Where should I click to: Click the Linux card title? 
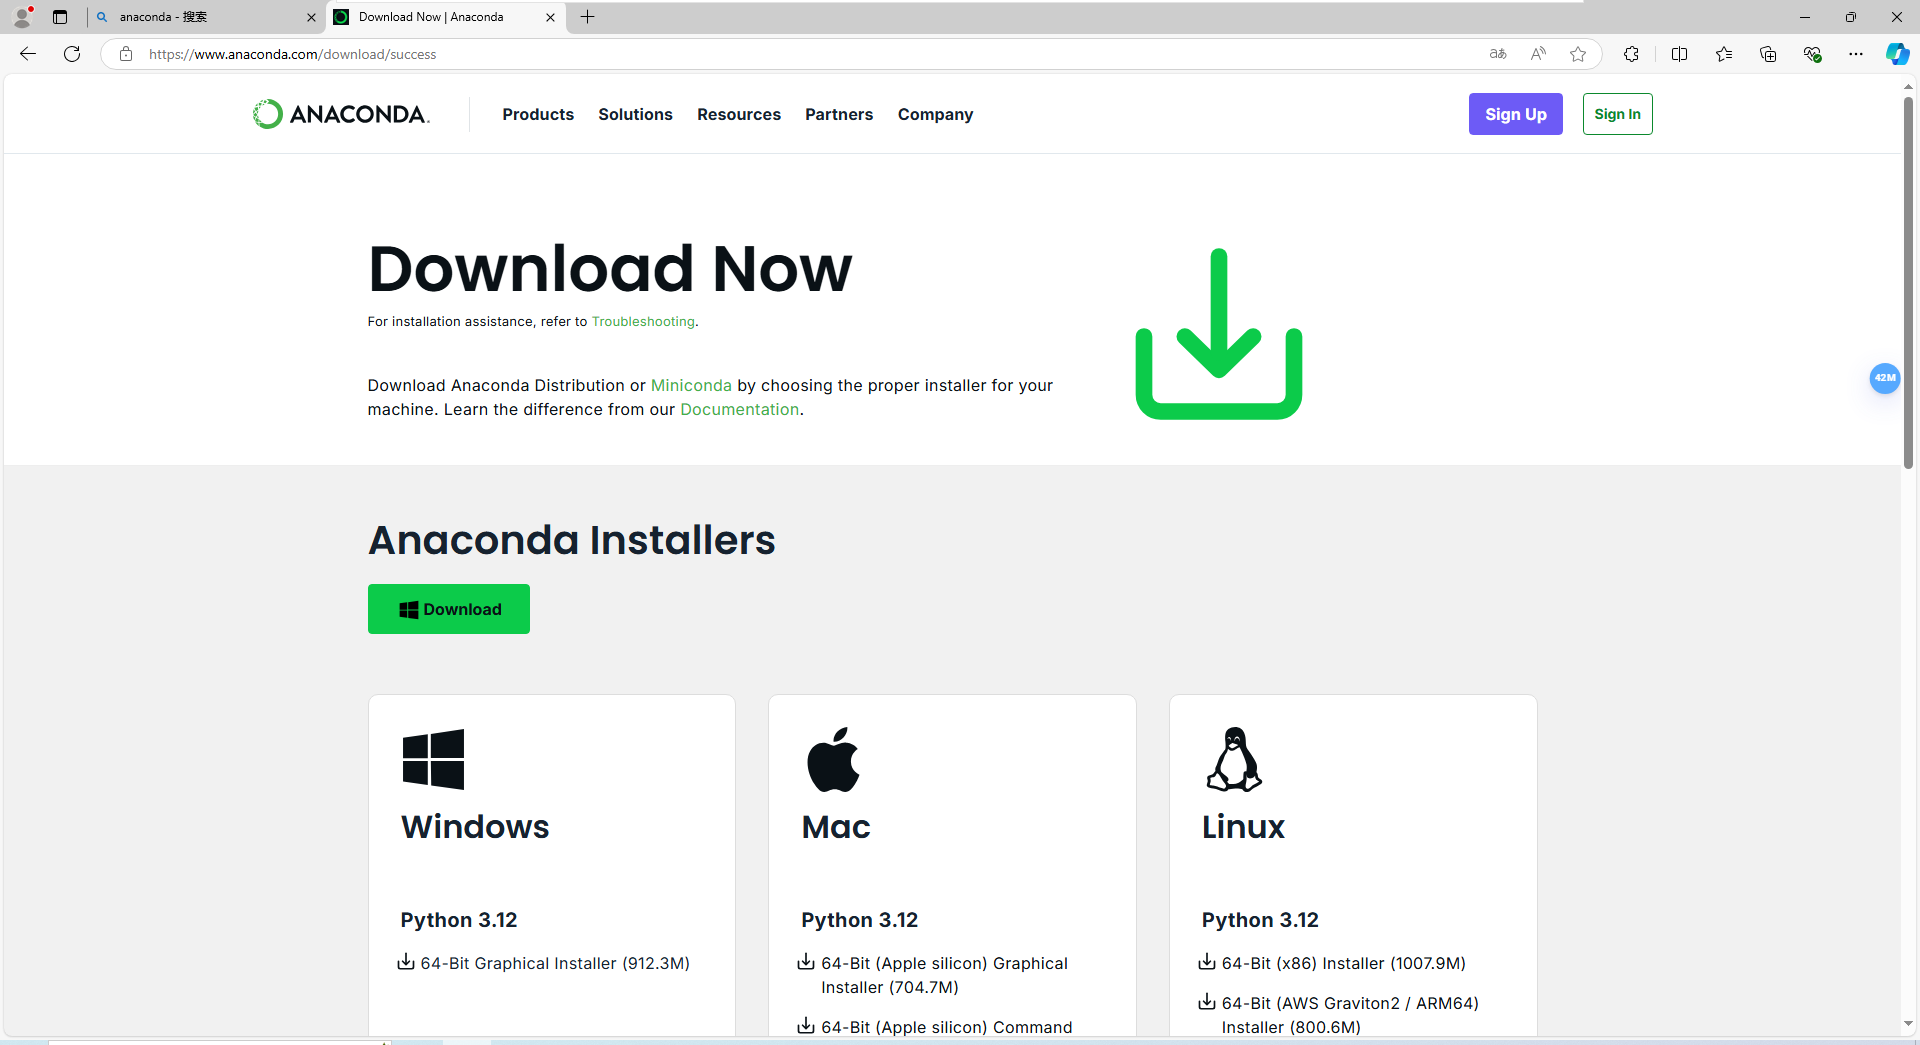point(1243,827)
